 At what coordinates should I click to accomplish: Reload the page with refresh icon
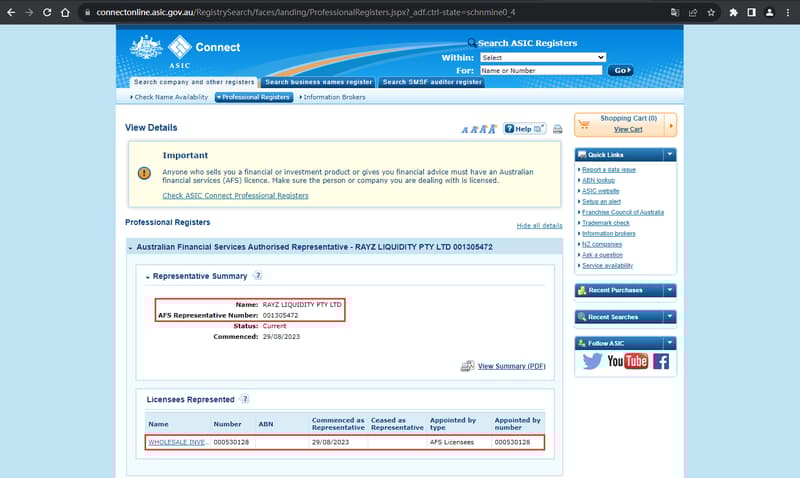coord(47,12)
